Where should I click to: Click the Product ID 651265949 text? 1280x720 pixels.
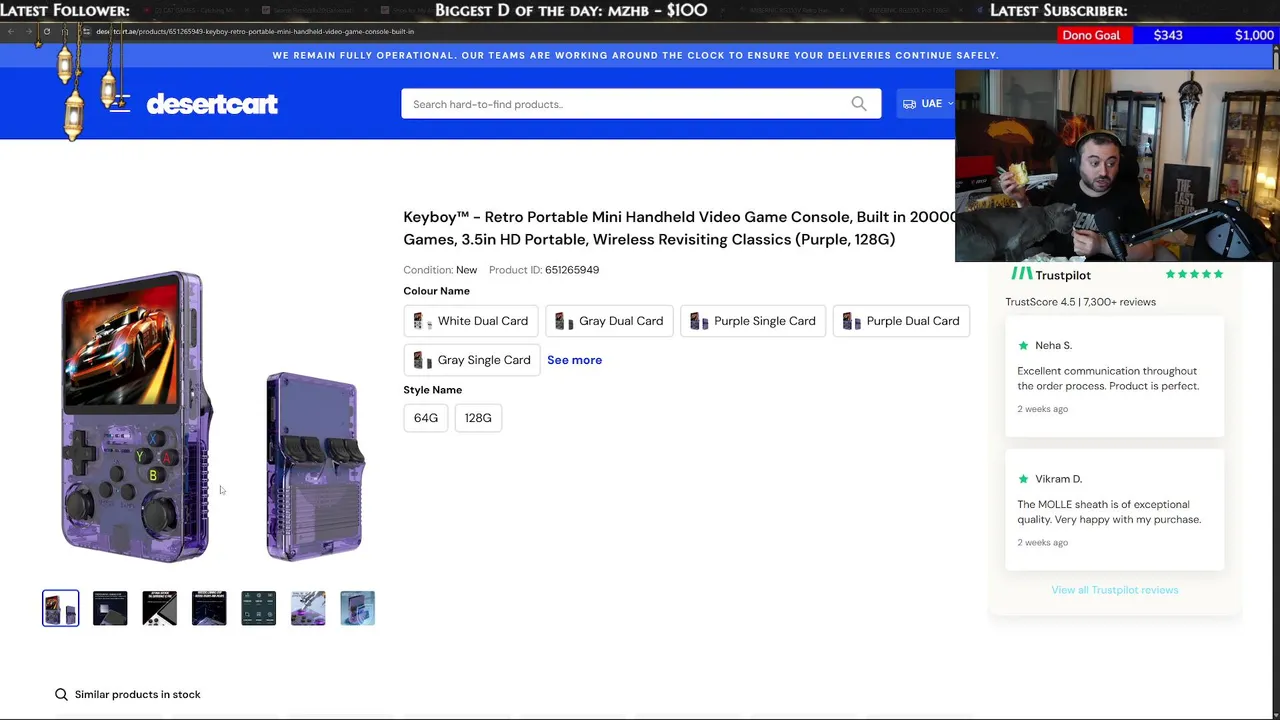tap(544, 270)
